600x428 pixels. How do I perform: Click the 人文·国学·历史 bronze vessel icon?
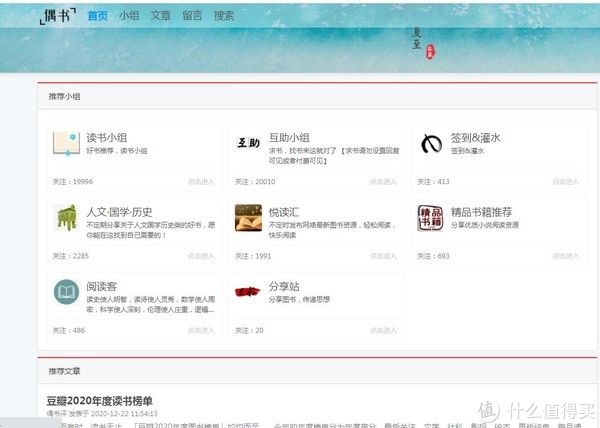67,218
